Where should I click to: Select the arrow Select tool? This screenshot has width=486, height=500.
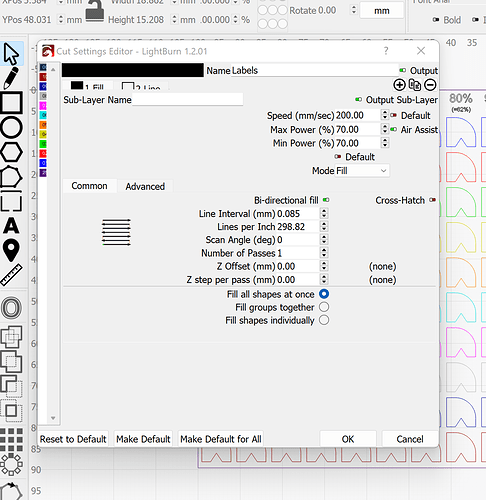click(12, 54)
